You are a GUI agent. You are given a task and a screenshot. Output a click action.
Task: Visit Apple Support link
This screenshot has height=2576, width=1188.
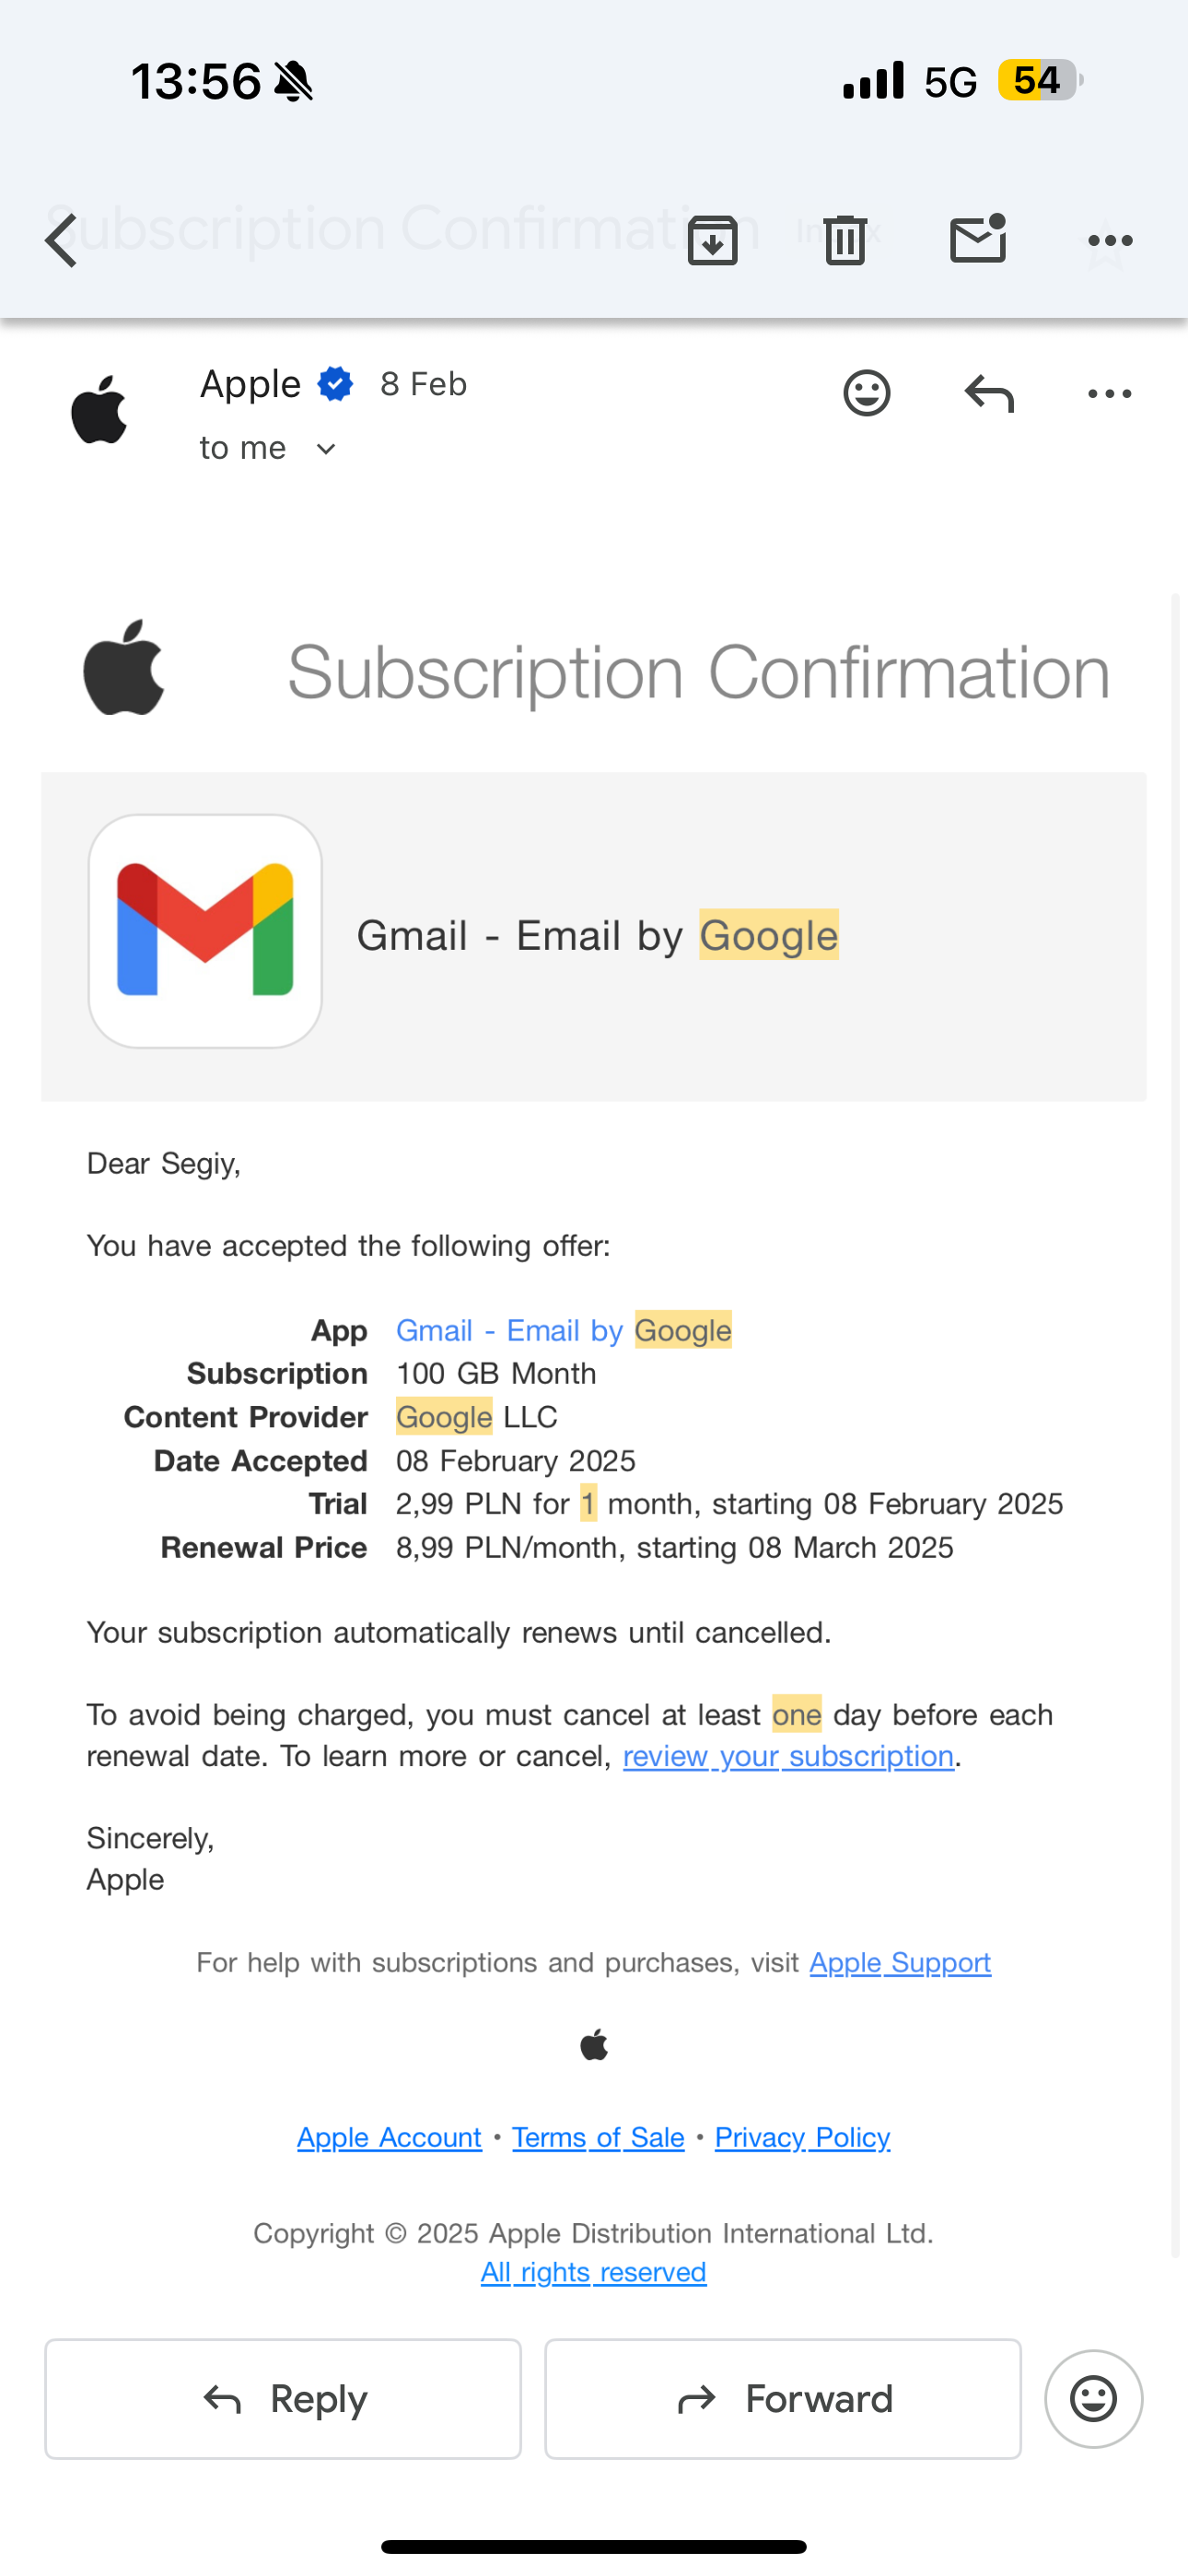[x=900, y=1962]
